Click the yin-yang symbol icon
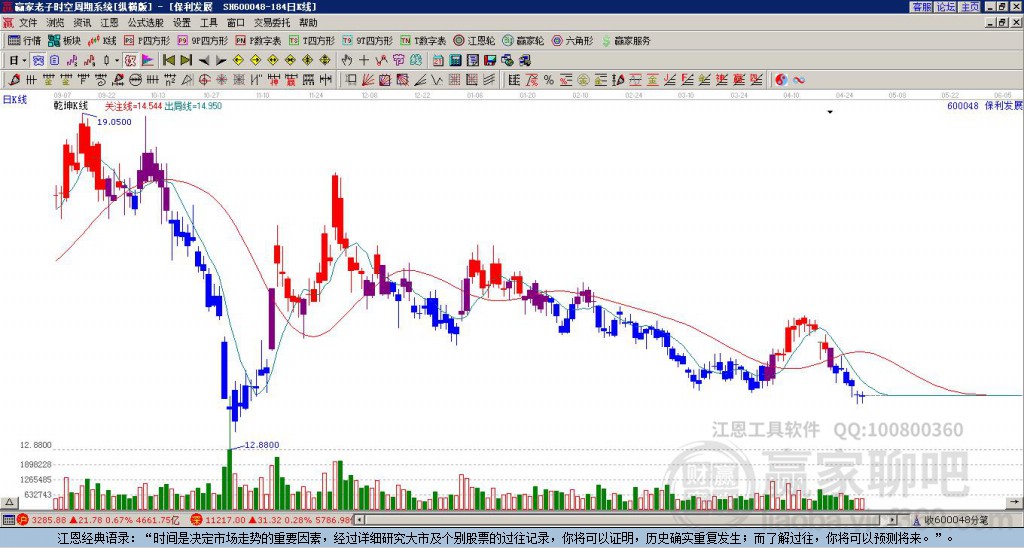Image resolution: width=1024 pixels, height=548 pixels. coord(781,80)
